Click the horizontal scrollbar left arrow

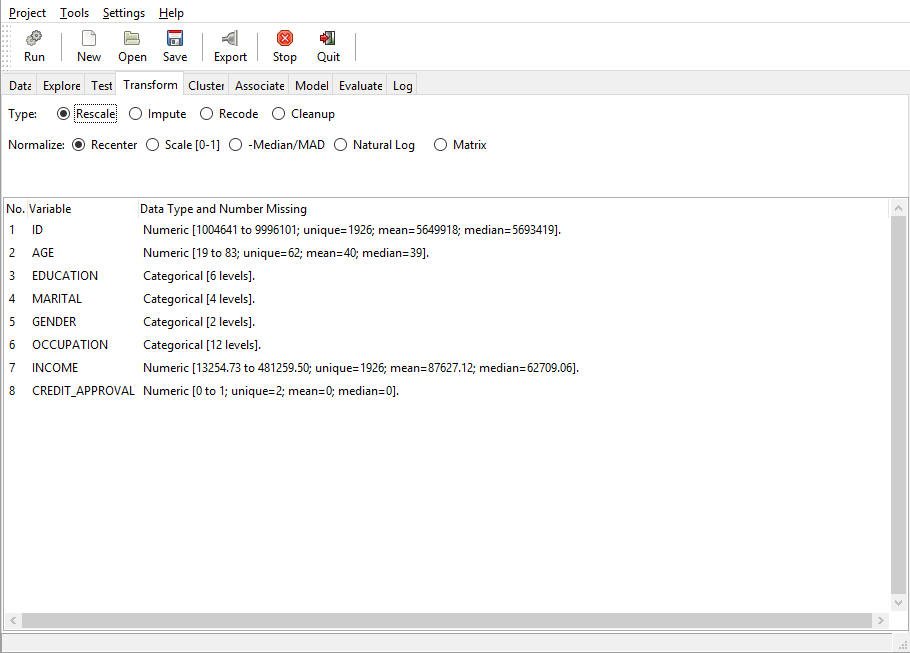point(13,620)
